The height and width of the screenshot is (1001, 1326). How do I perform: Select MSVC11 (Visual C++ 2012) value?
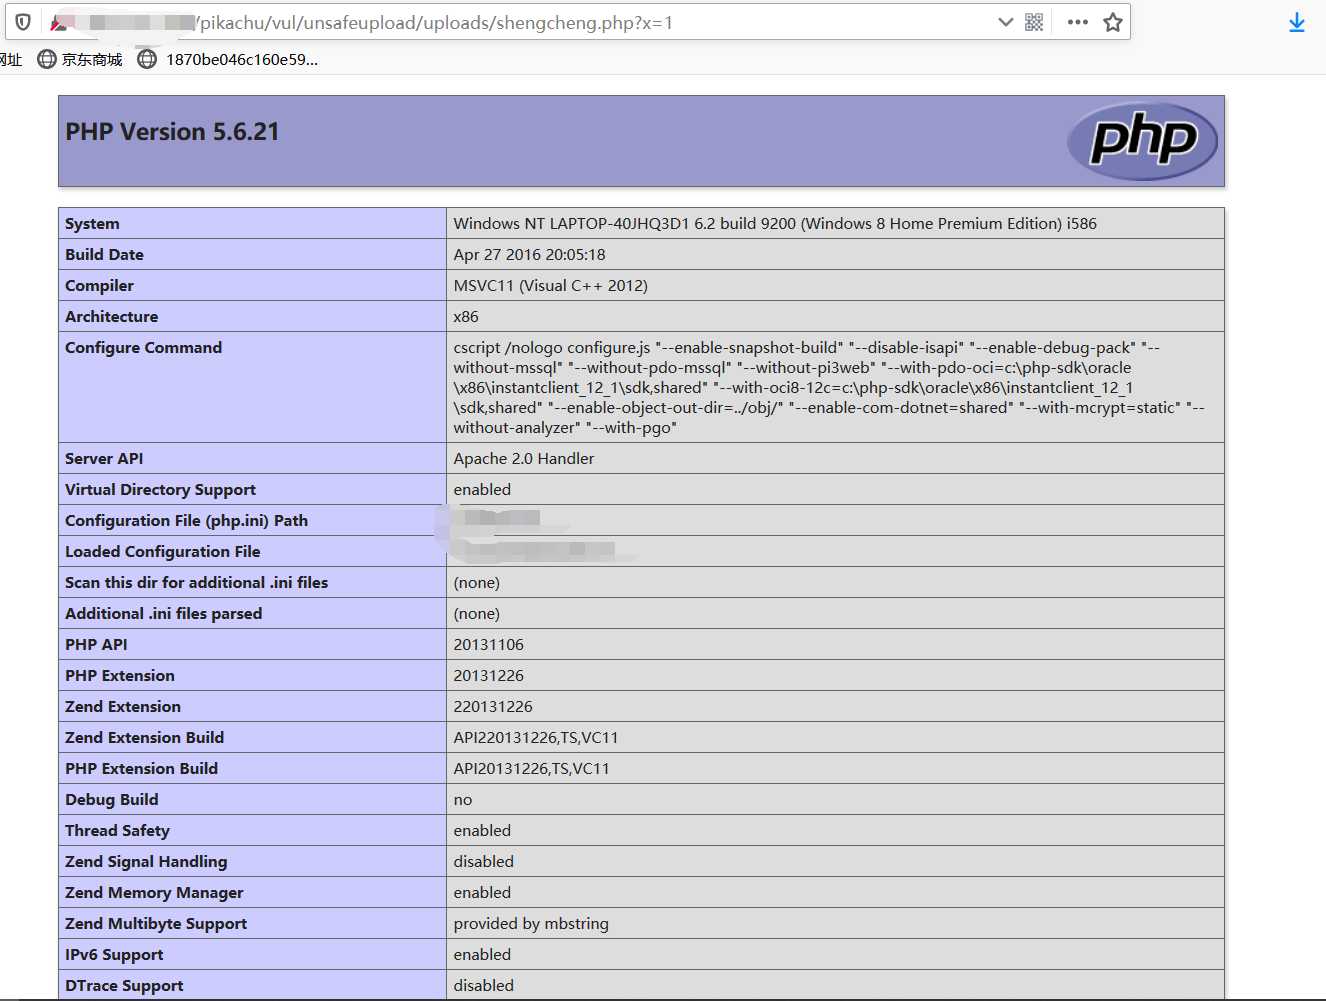(550, 285)
